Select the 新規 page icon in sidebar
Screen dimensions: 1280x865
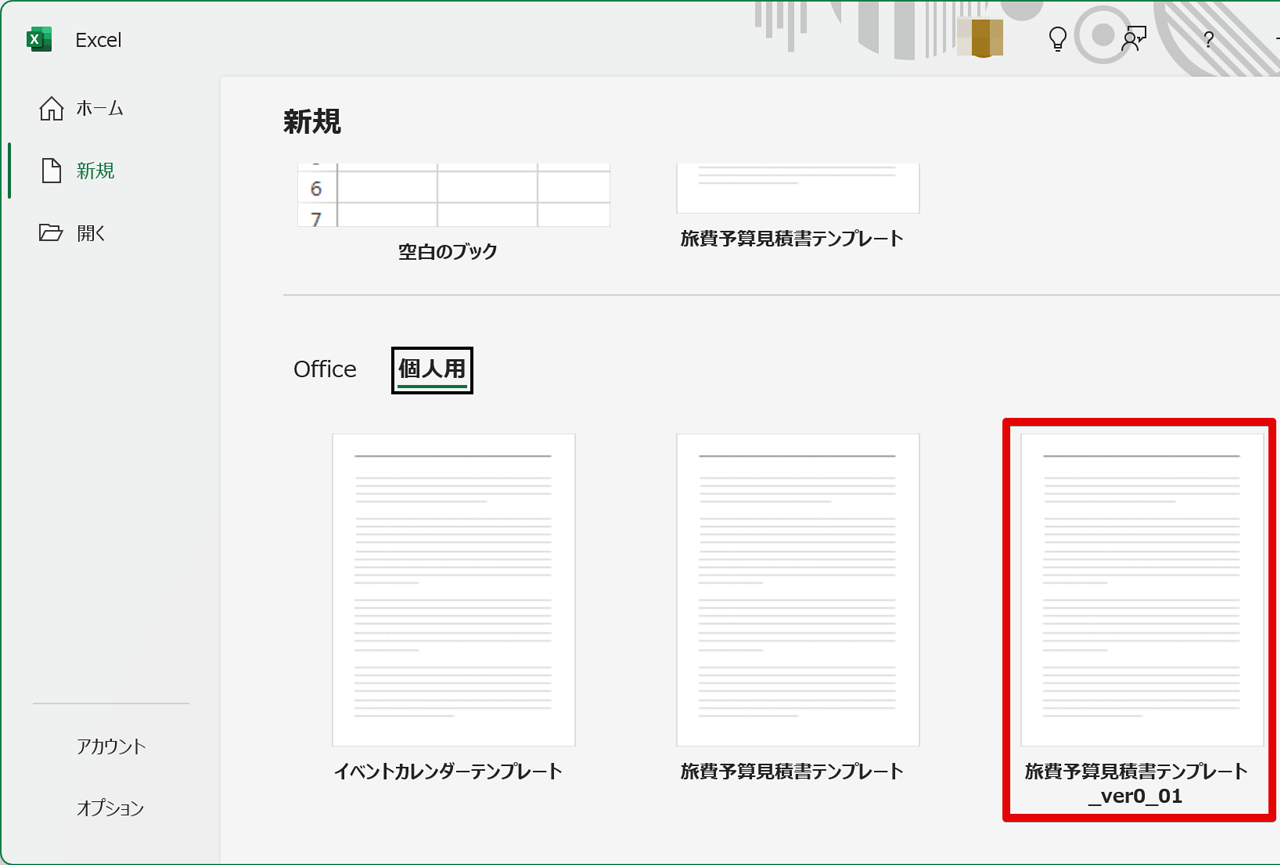pos(50,171)
